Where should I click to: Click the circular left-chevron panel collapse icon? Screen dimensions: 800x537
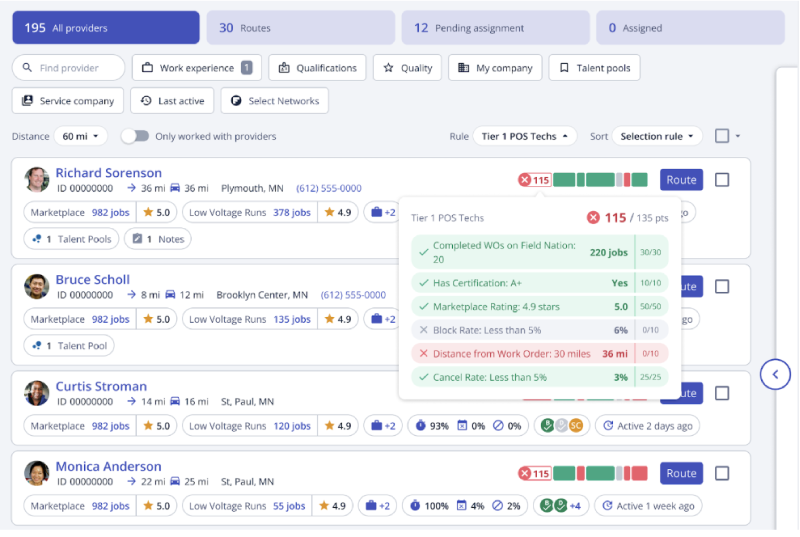[776, 375]
